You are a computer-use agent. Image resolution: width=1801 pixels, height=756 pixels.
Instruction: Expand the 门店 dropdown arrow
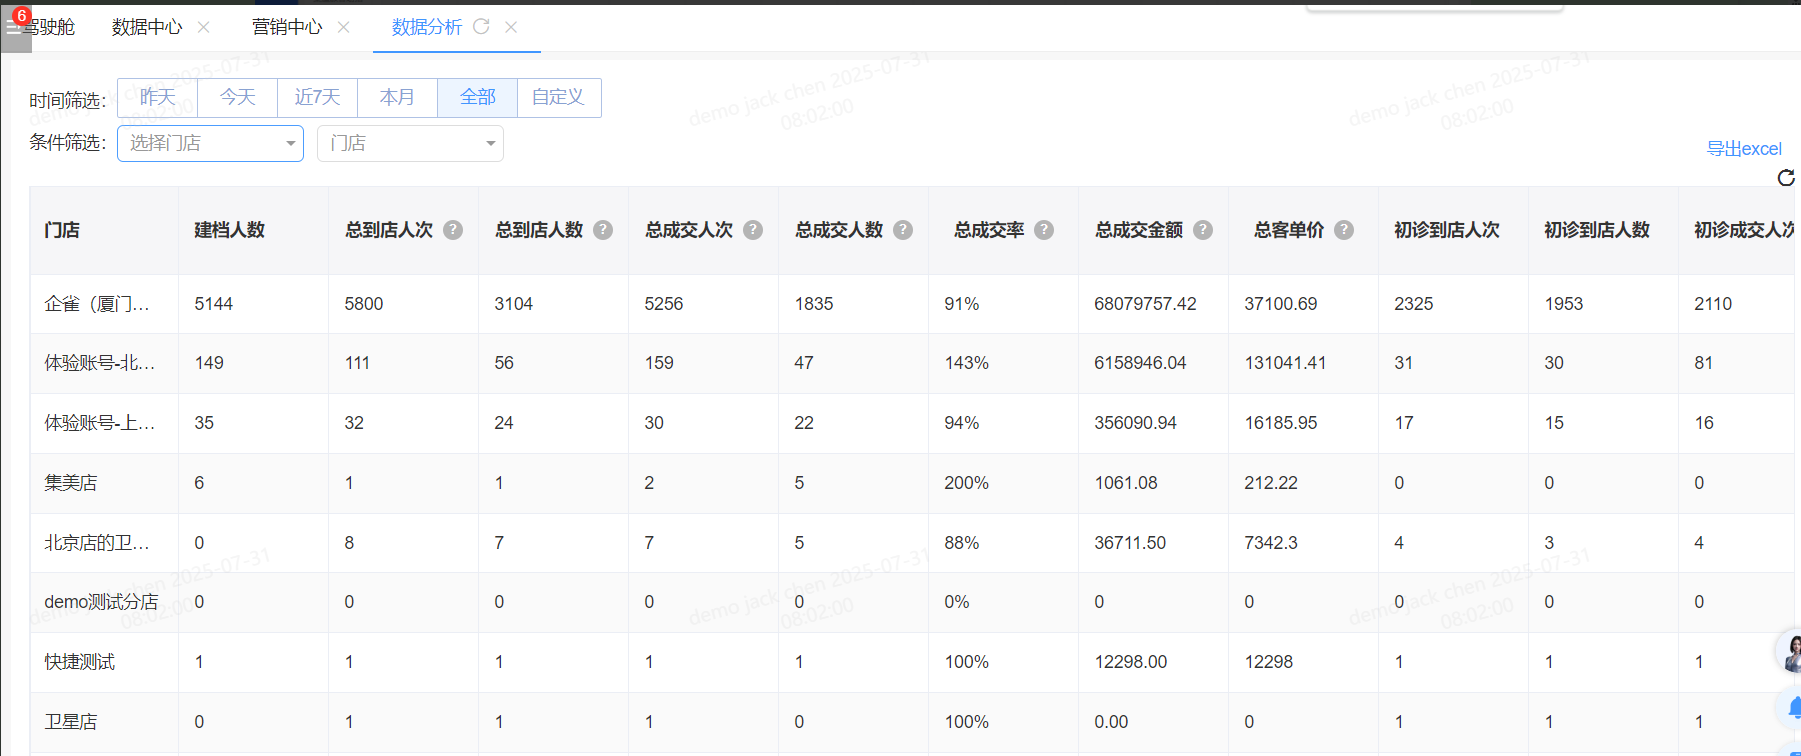click(490, 144)
